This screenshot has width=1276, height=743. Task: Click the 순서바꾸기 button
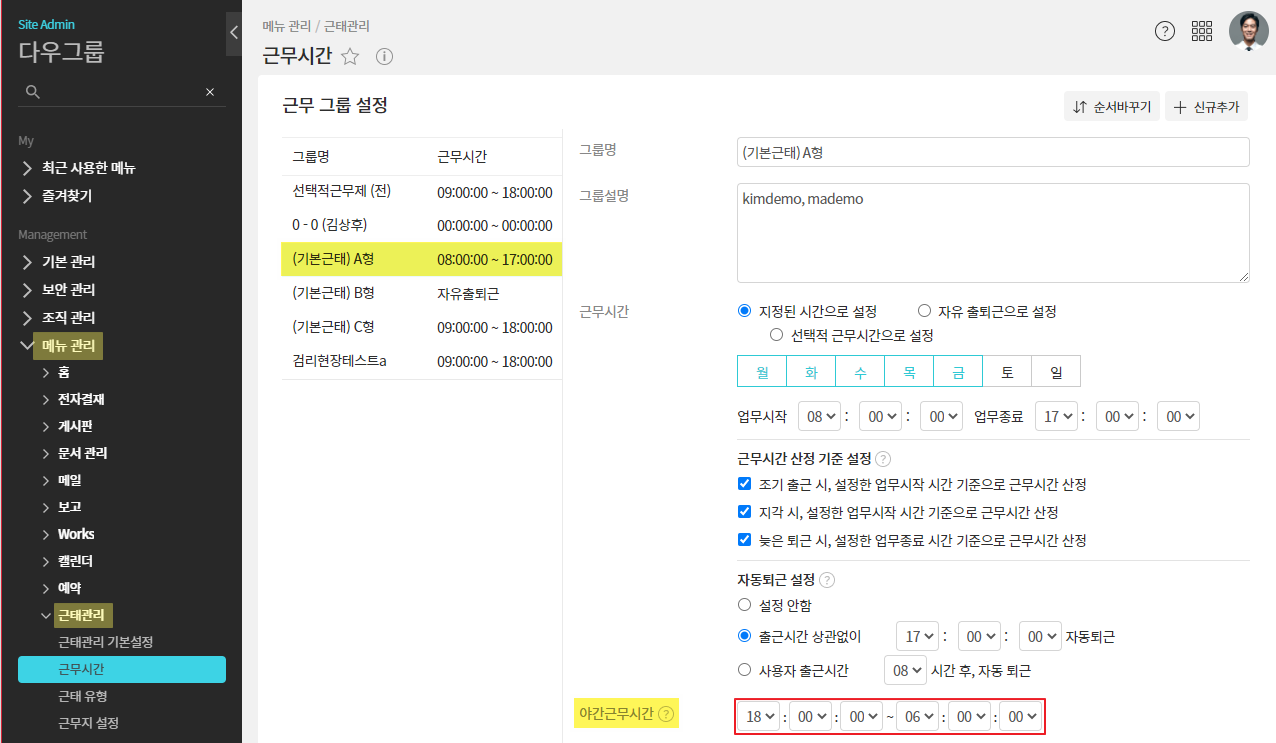1112,107
